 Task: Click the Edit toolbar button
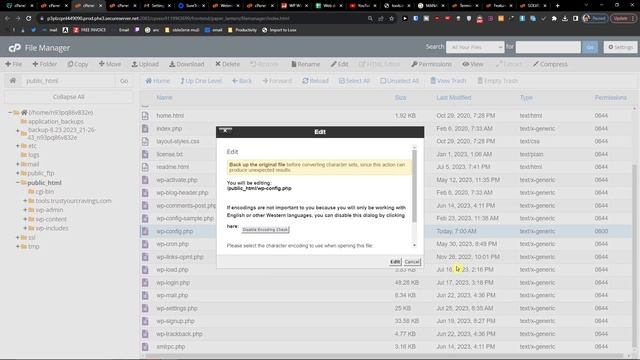(x=340, y=64)
